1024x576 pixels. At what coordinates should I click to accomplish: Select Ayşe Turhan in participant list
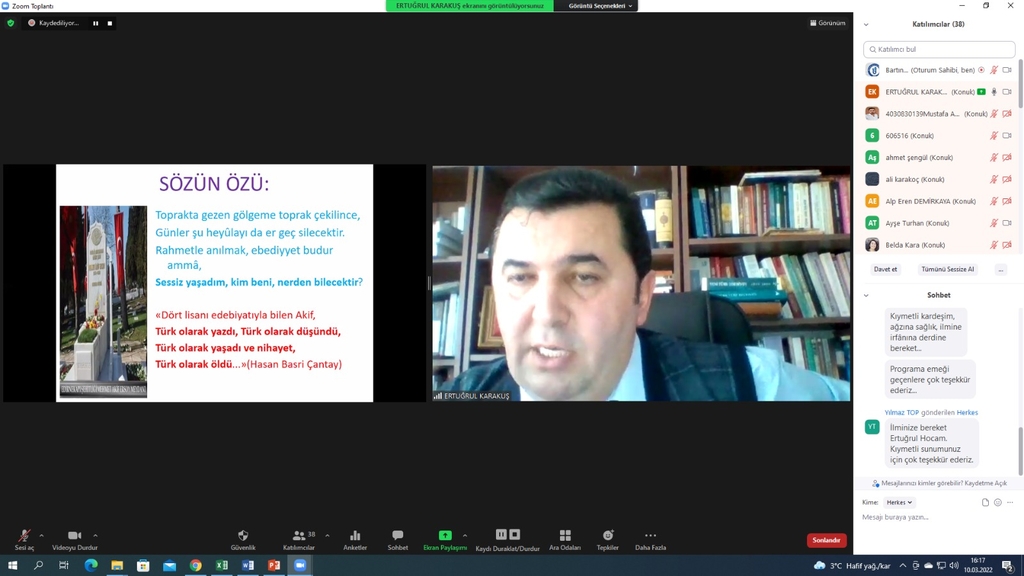click(x=914, y=223)
